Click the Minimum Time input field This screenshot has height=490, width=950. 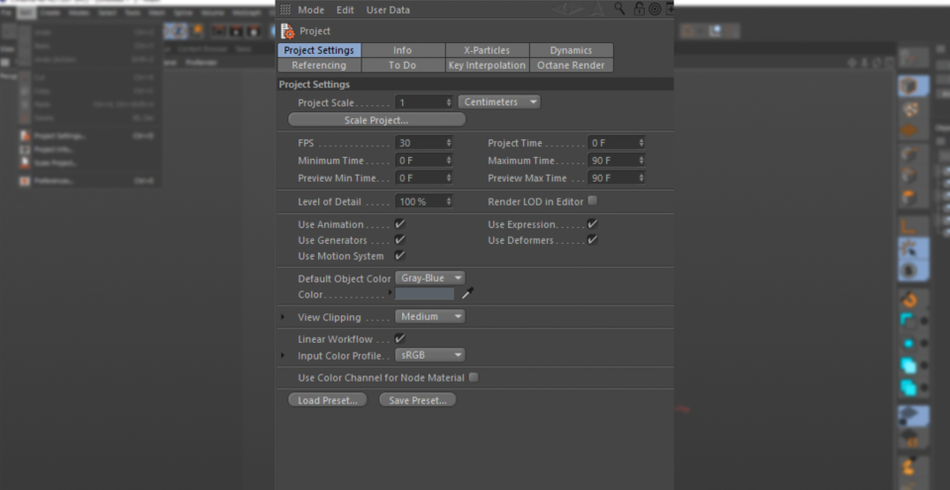point(424,161)
